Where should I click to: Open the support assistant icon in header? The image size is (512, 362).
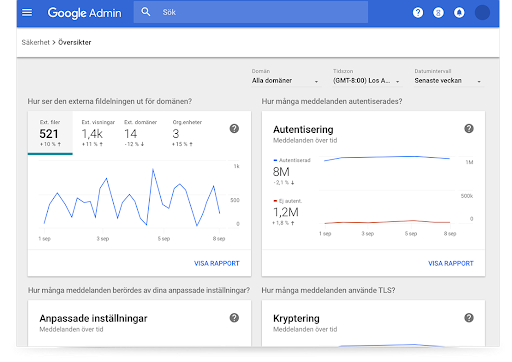point(438,13)
